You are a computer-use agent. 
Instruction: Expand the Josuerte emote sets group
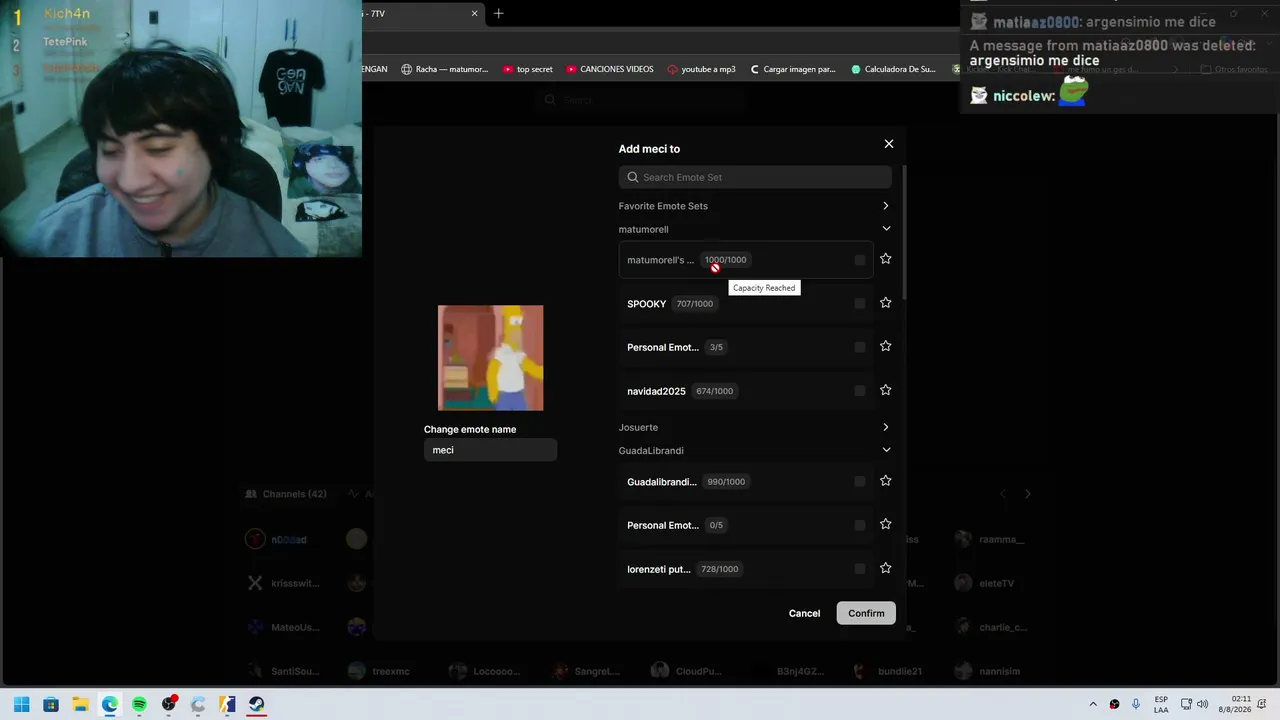pos(885,427)
